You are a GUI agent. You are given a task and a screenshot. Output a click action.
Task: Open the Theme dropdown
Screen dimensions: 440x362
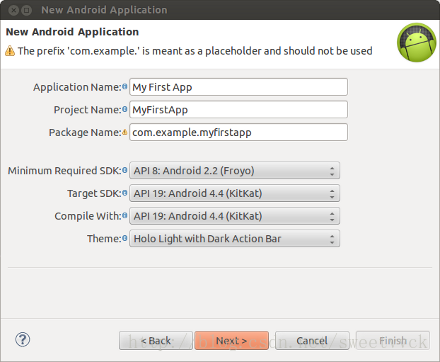point(234,238)
